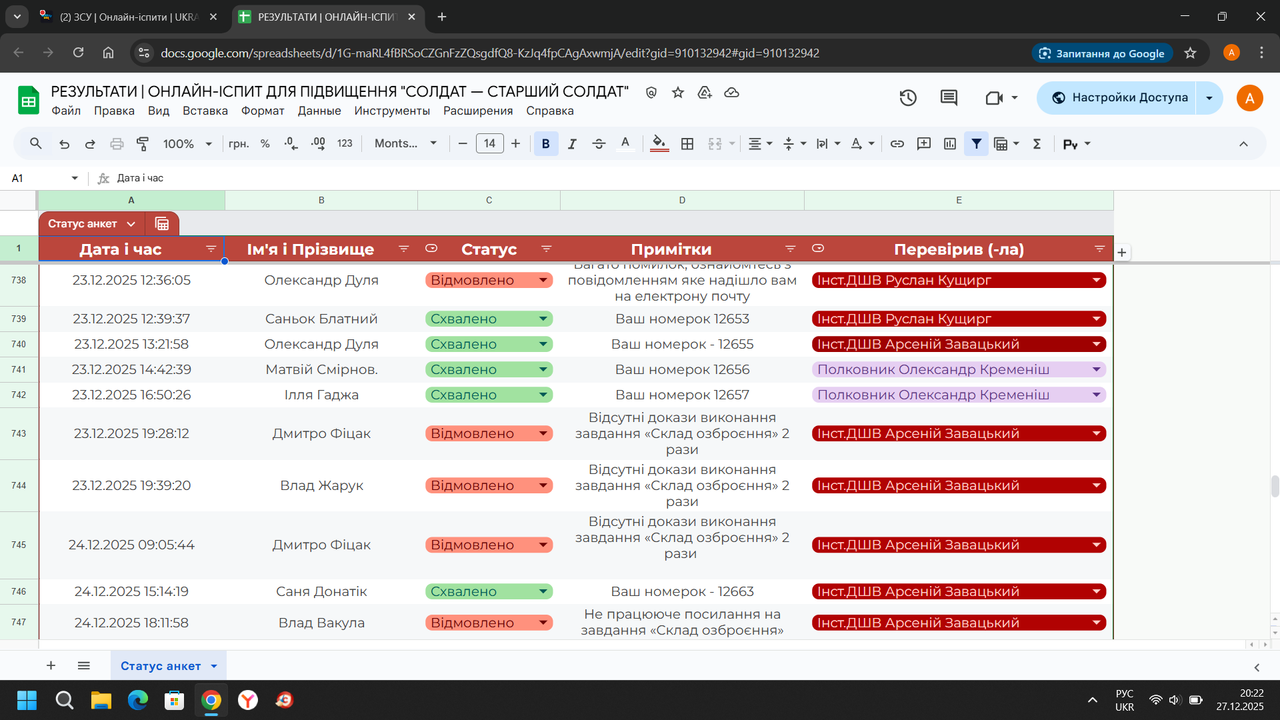Image resolution: width=1280 pixels, height=720 pixels.
Task: Apply currency format (грн.)
Action: (239, 144)
